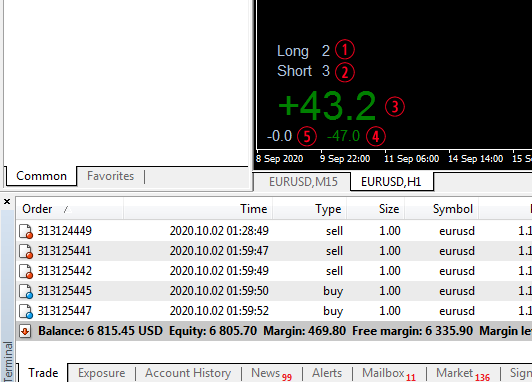Switch to the Favorites tab
The height and width of the screenshot is (382, 532).
coord(111,176)
